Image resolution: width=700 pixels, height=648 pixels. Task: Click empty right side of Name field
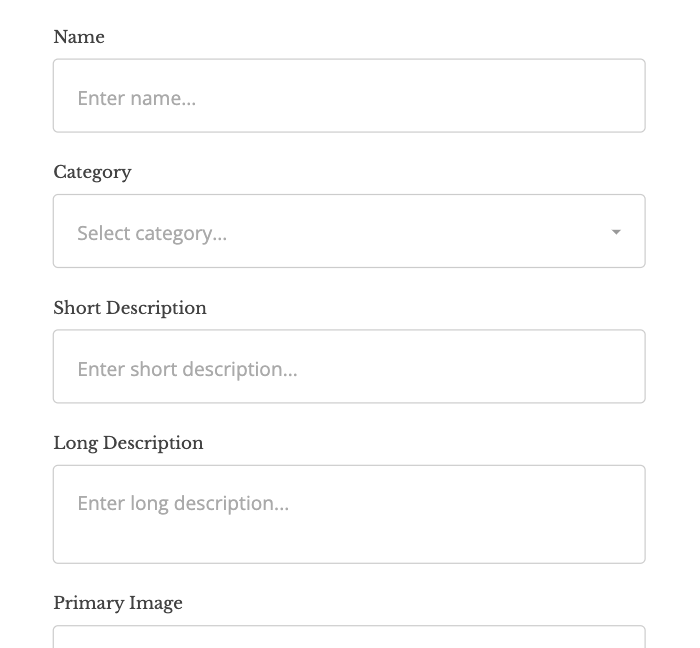520,96
